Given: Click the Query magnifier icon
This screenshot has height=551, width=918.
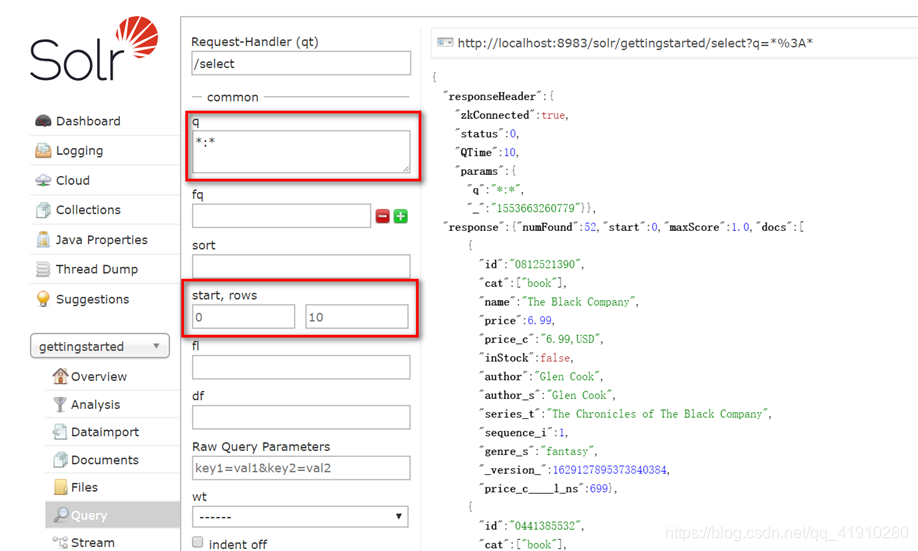Looking at the screenshot, I should [x=61, y=515].
